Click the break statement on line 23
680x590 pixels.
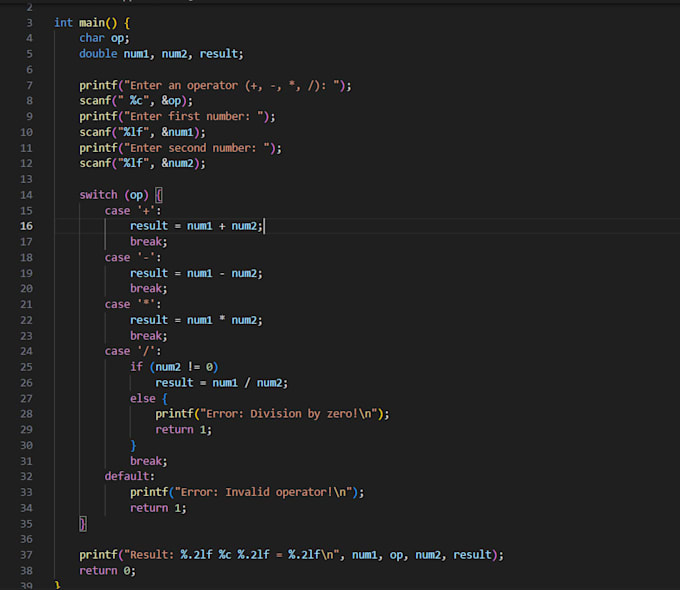point(149,336)
